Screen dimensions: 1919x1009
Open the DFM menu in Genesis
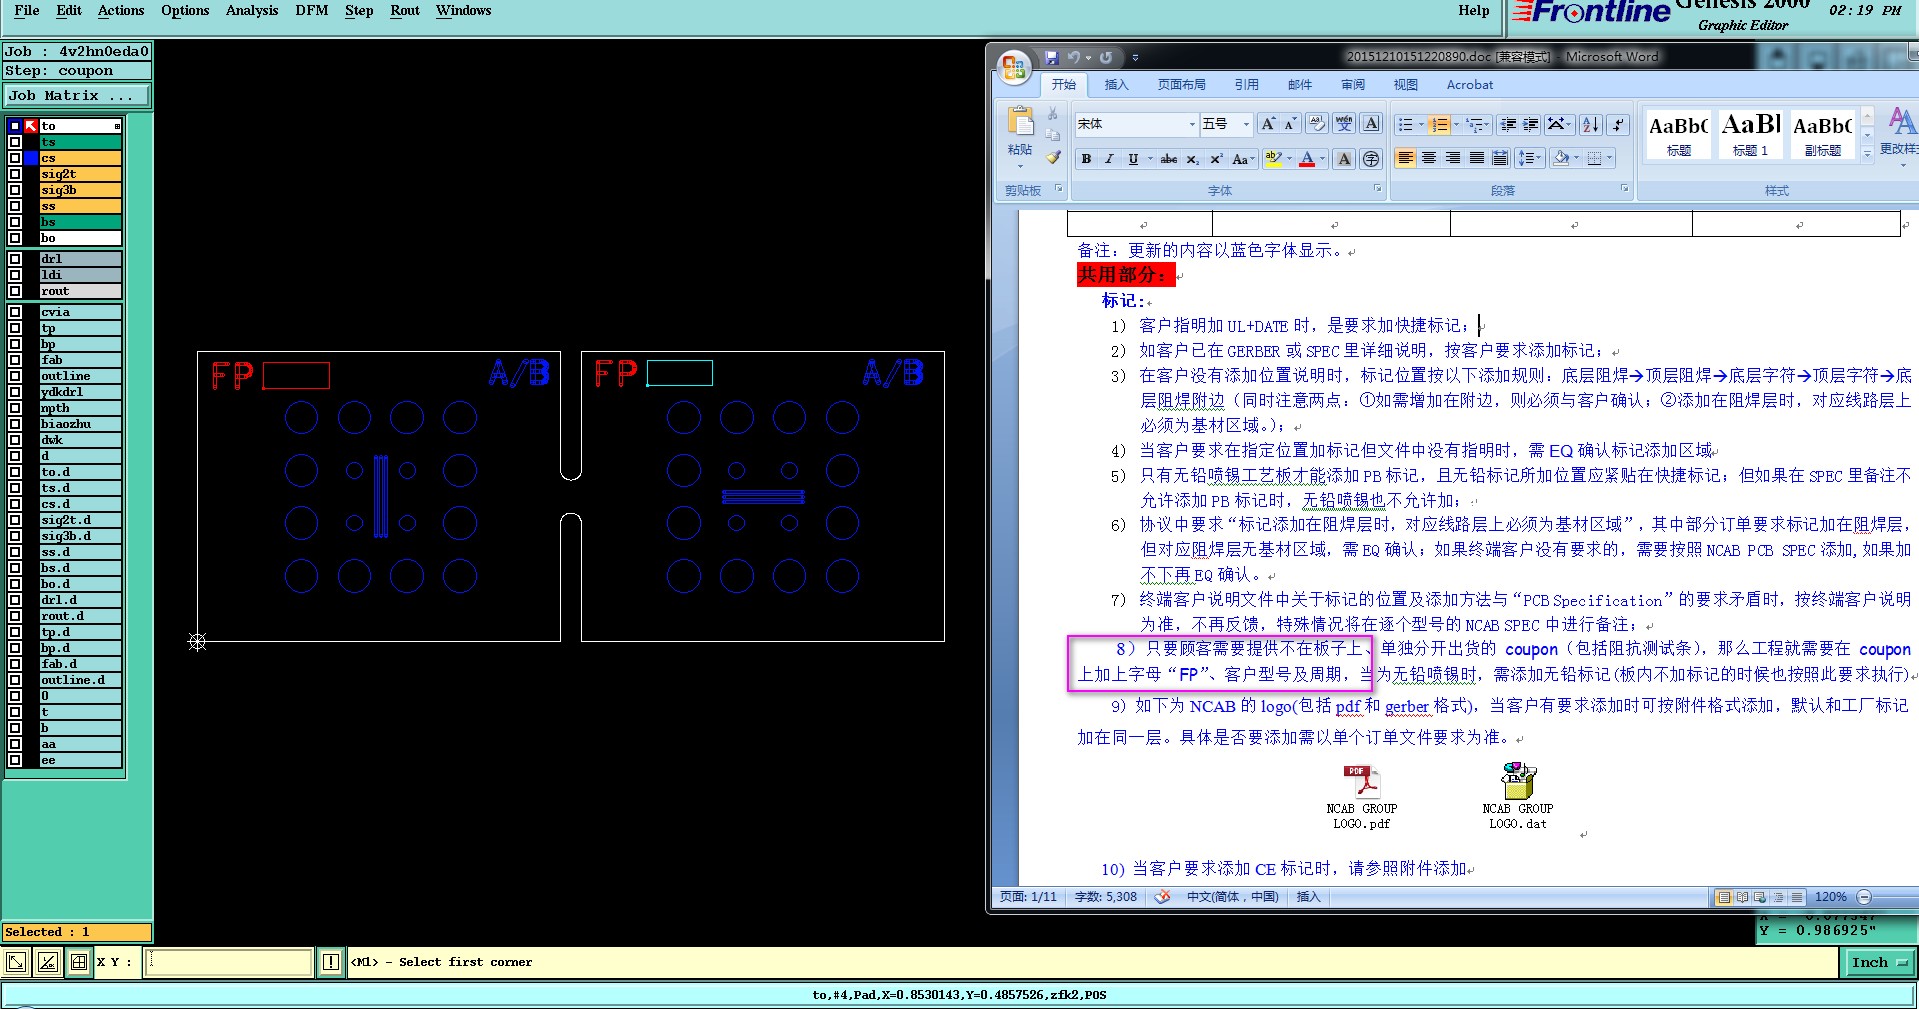[x=312, y=10]
